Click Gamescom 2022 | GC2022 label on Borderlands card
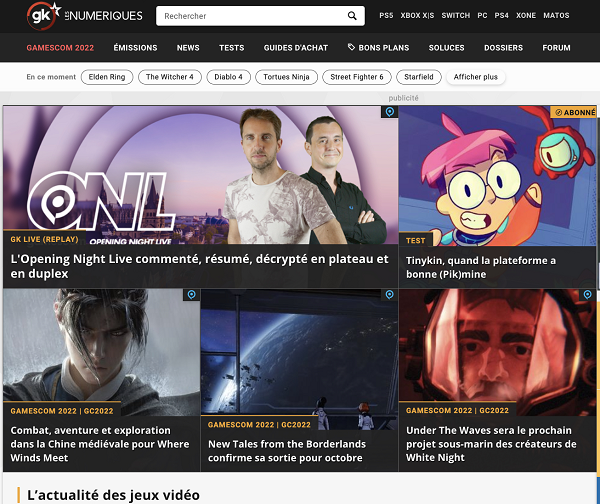The width and height of the screenshot is (600, 504). tap(259, 425)
